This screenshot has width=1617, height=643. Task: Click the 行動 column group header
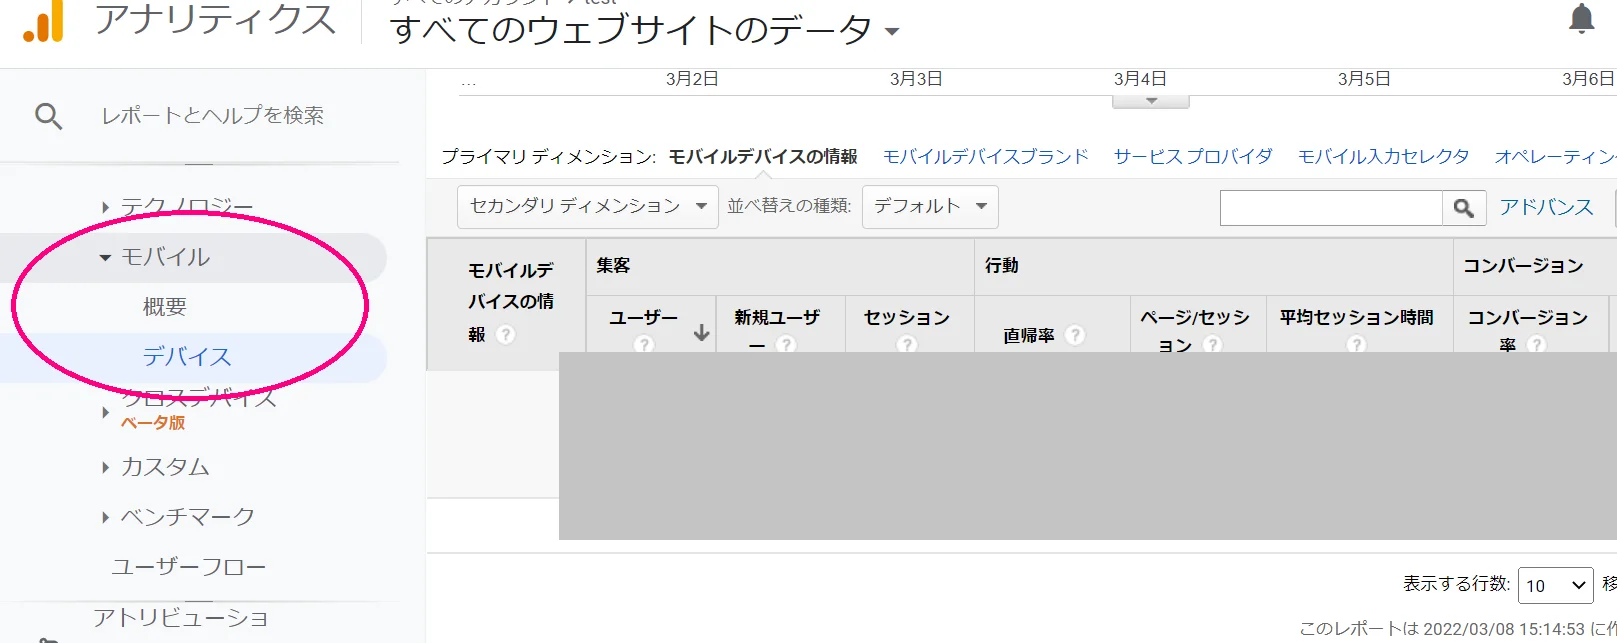pyautogui.click(x=1002, y=266)
